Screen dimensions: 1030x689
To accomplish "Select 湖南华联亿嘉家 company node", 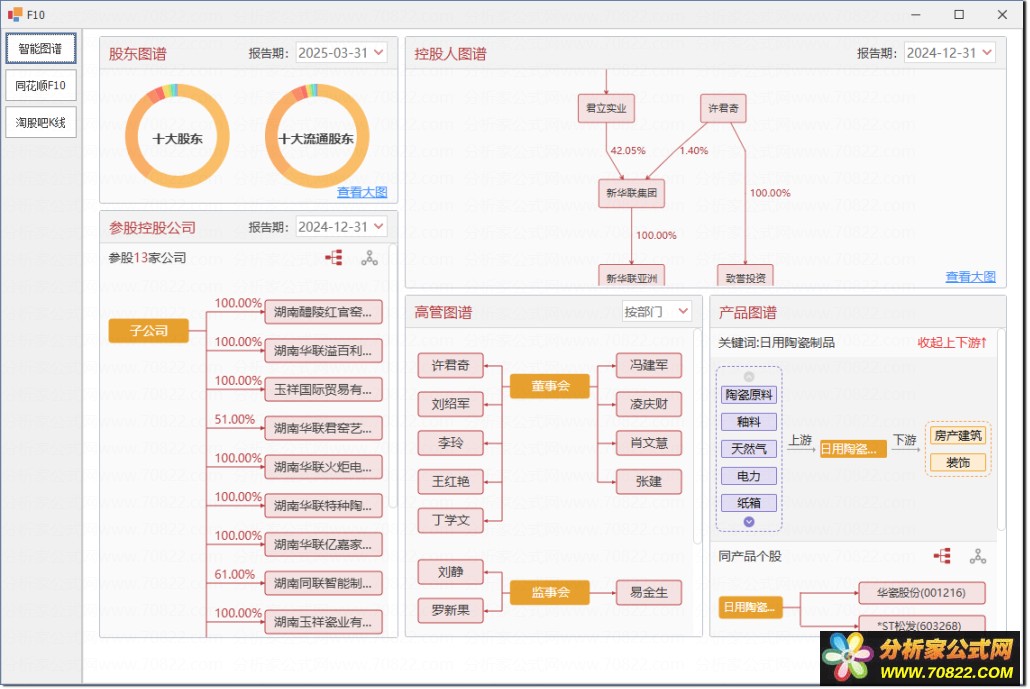I will (x=323, y=545).
